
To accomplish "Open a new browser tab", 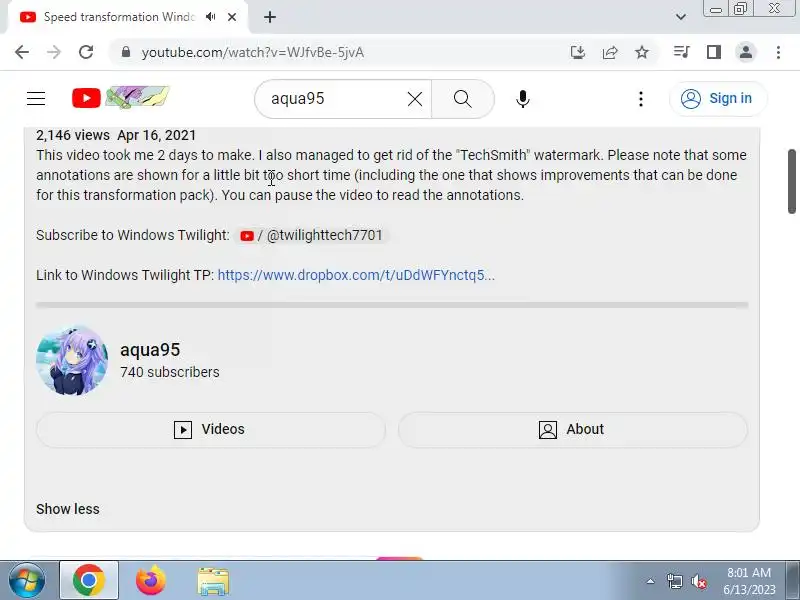I will click(x=270, y=17).
